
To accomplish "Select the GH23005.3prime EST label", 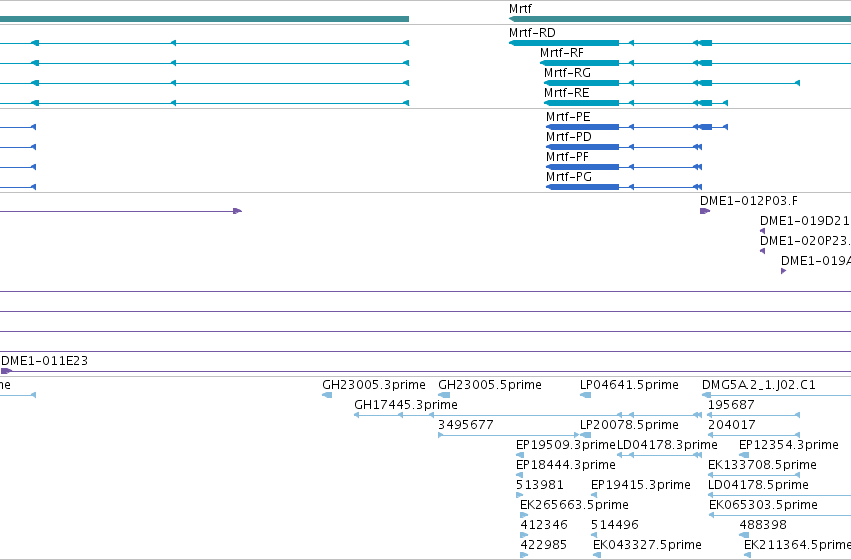I will coord(373,385).
